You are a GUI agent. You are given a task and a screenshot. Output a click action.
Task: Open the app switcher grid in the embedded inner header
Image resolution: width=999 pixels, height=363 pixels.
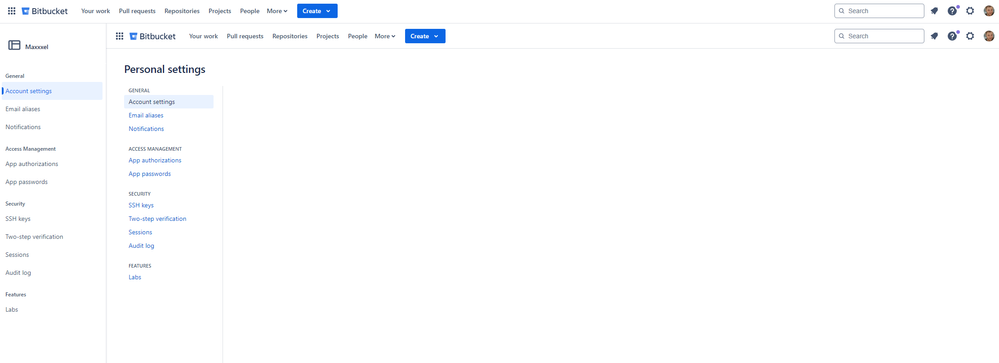point(119,36)
